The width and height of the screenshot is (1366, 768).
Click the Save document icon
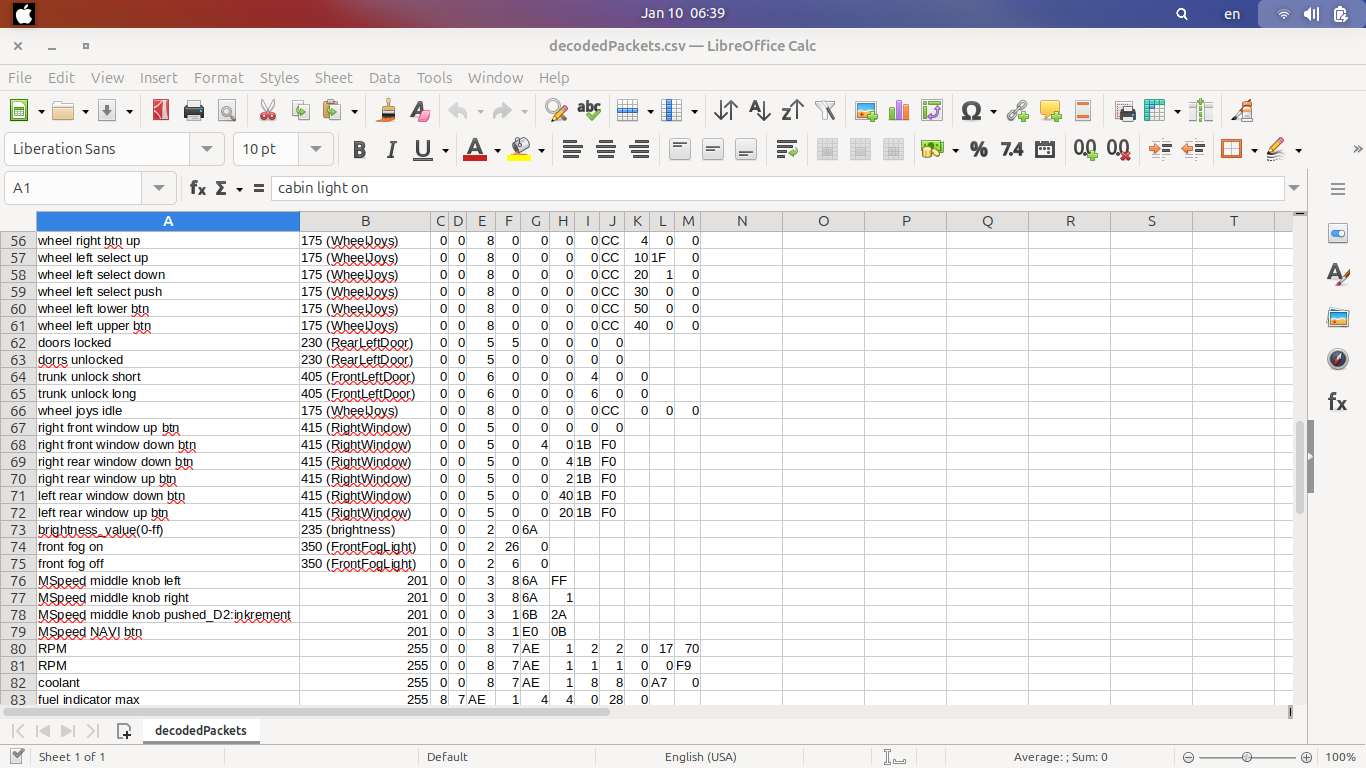pos(106,111)
